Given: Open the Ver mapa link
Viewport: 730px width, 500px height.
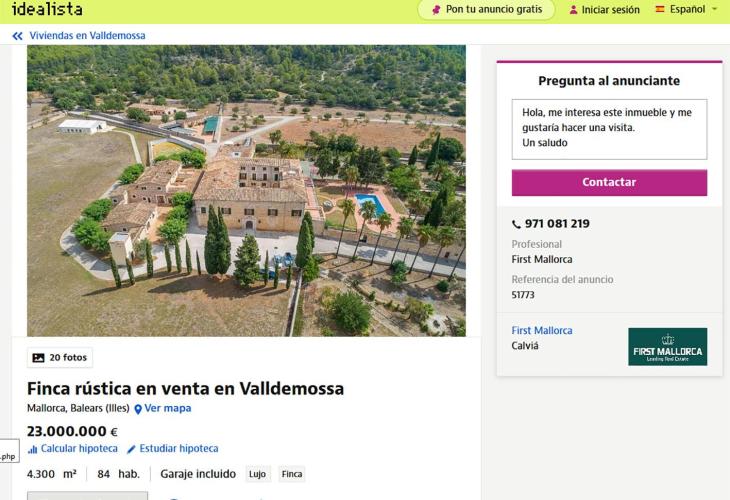Looking at the screenshot, I should [x=168, y=408].
